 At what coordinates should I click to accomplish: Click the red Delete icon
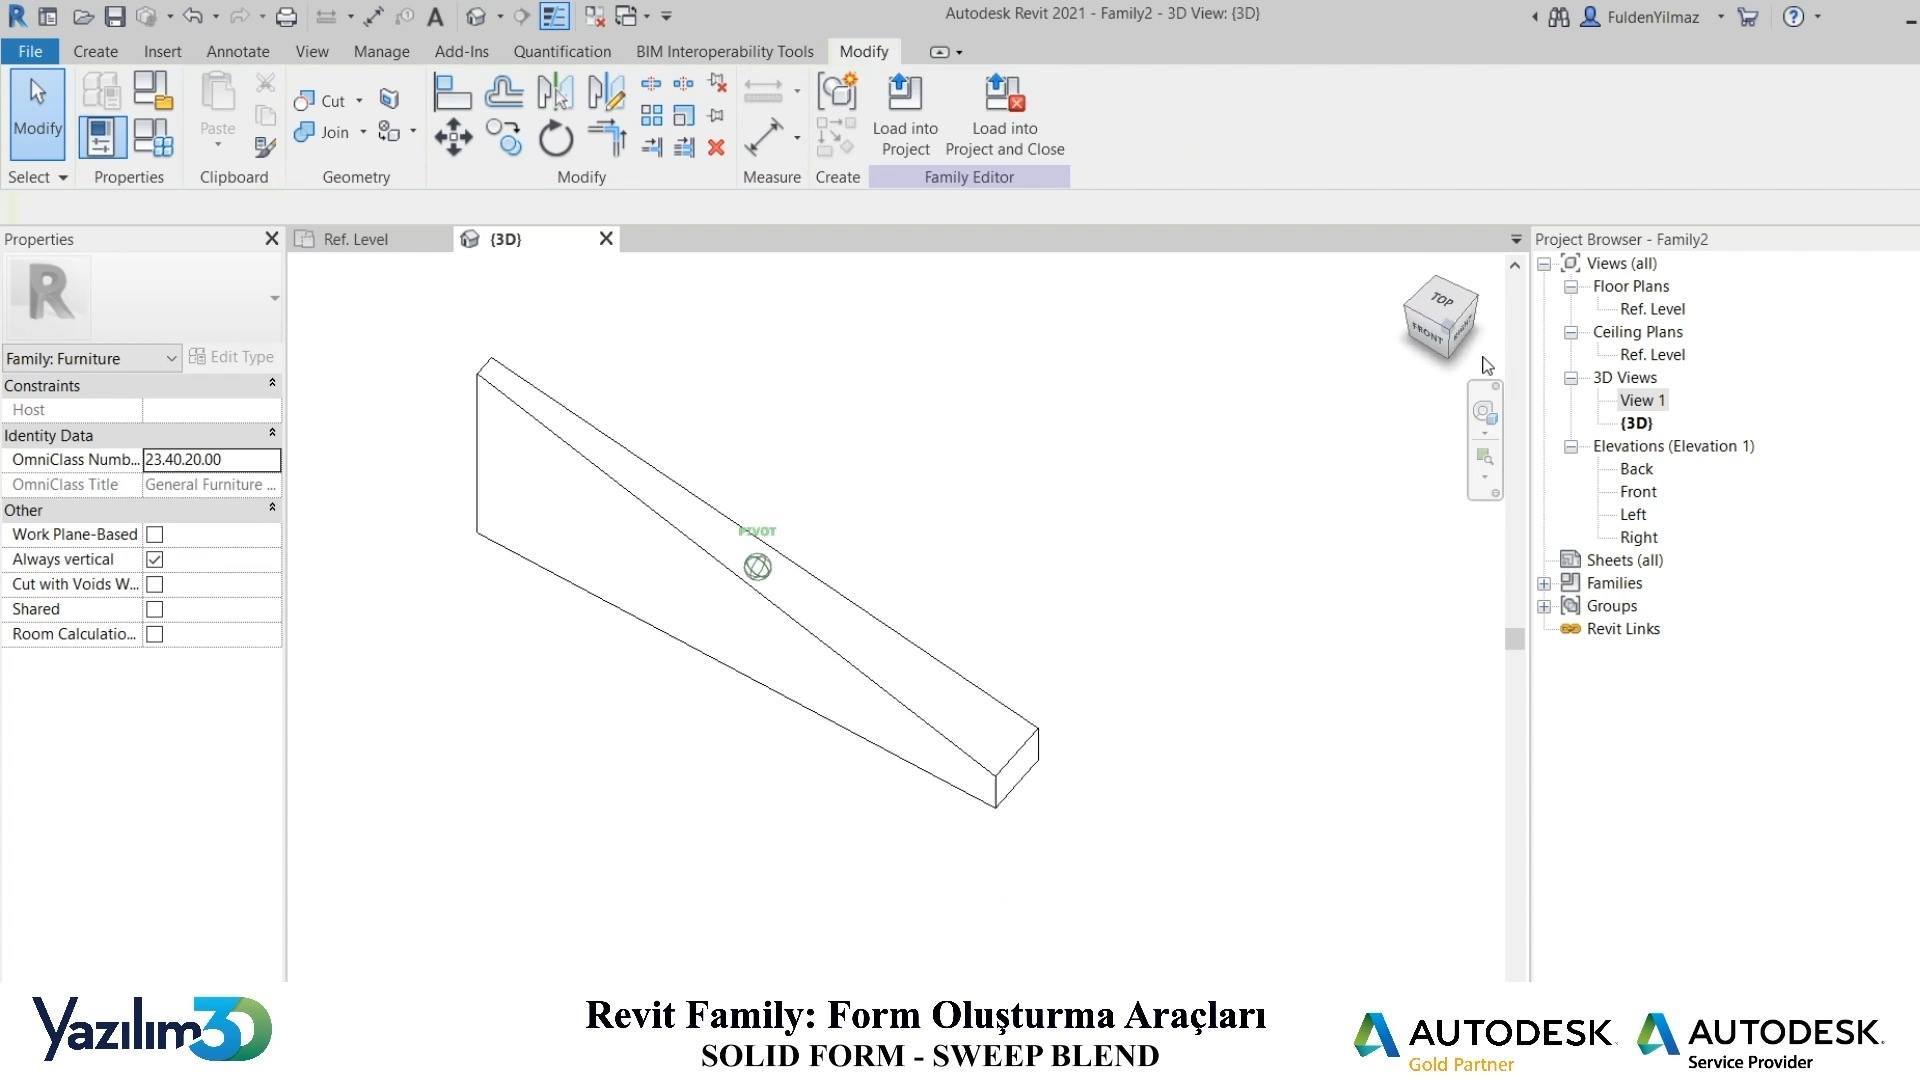point(716,147)
